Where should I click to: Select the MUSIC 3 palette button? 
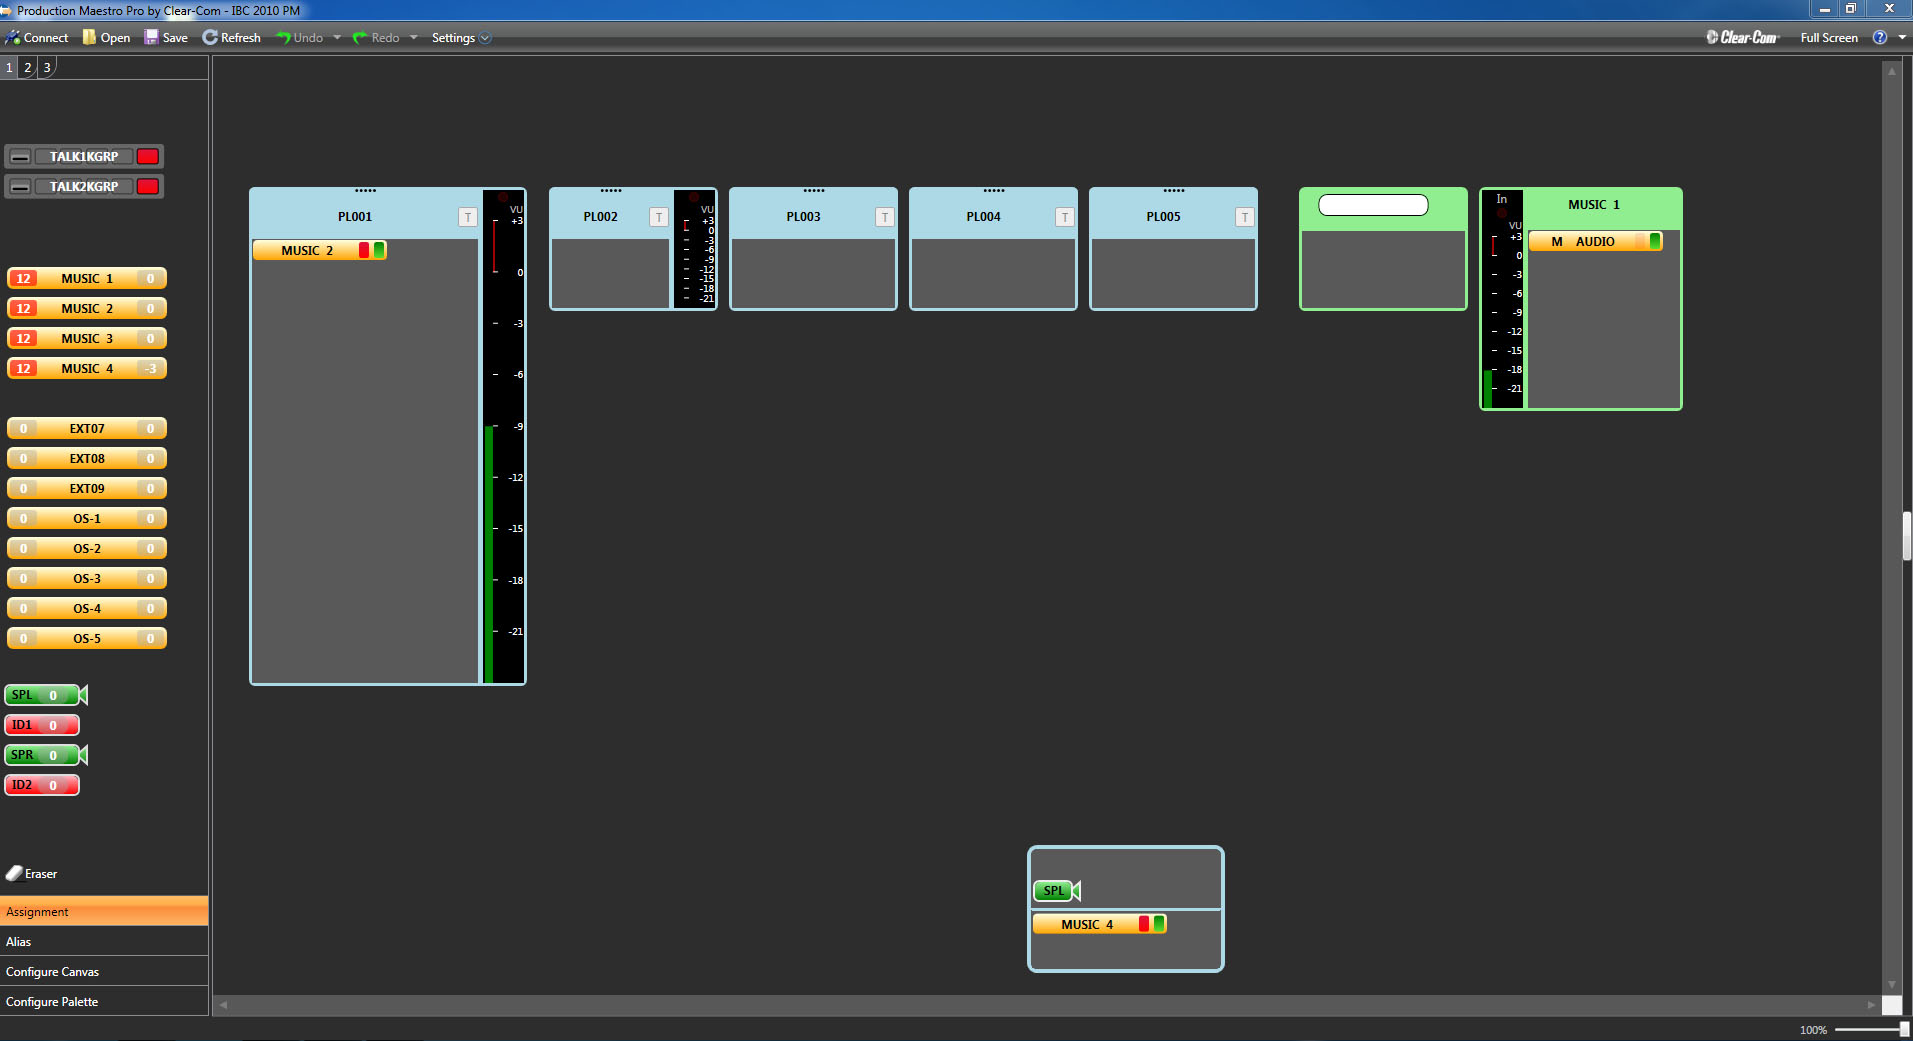87,339
